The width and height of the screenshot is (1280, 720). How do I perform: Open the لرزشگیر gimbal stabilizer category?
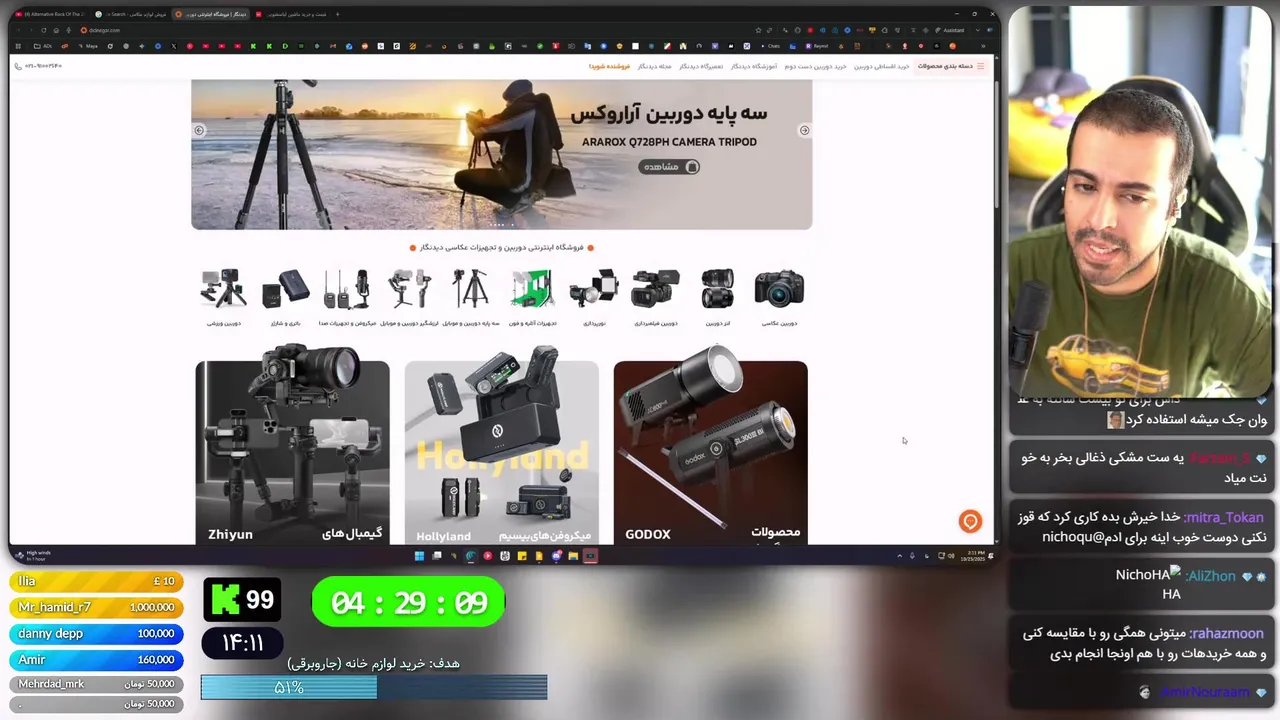point(409,297)
